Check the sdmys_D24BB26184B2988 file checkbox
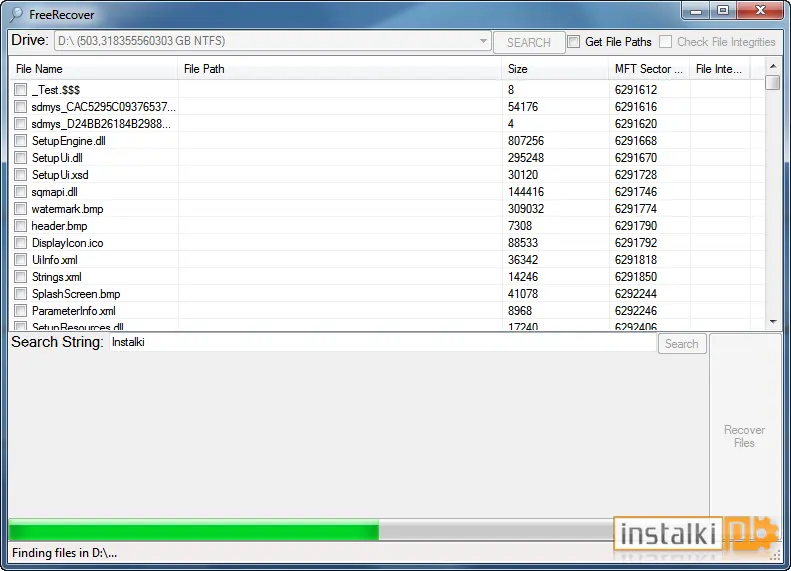 pyautogui.click(x=20, y=124)
